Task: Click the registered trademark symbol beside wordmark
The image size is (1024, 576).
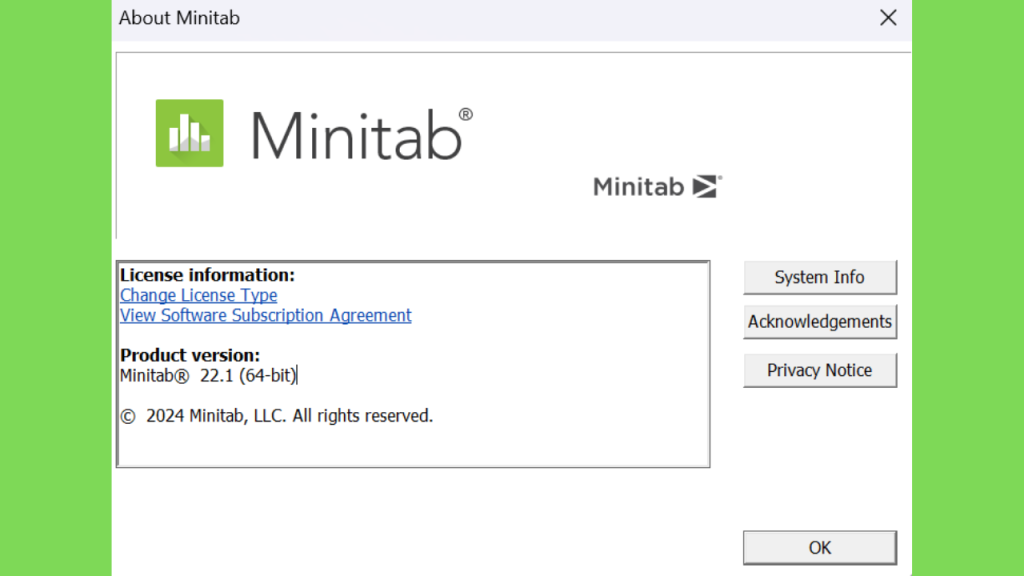Action: pos(466,114)
